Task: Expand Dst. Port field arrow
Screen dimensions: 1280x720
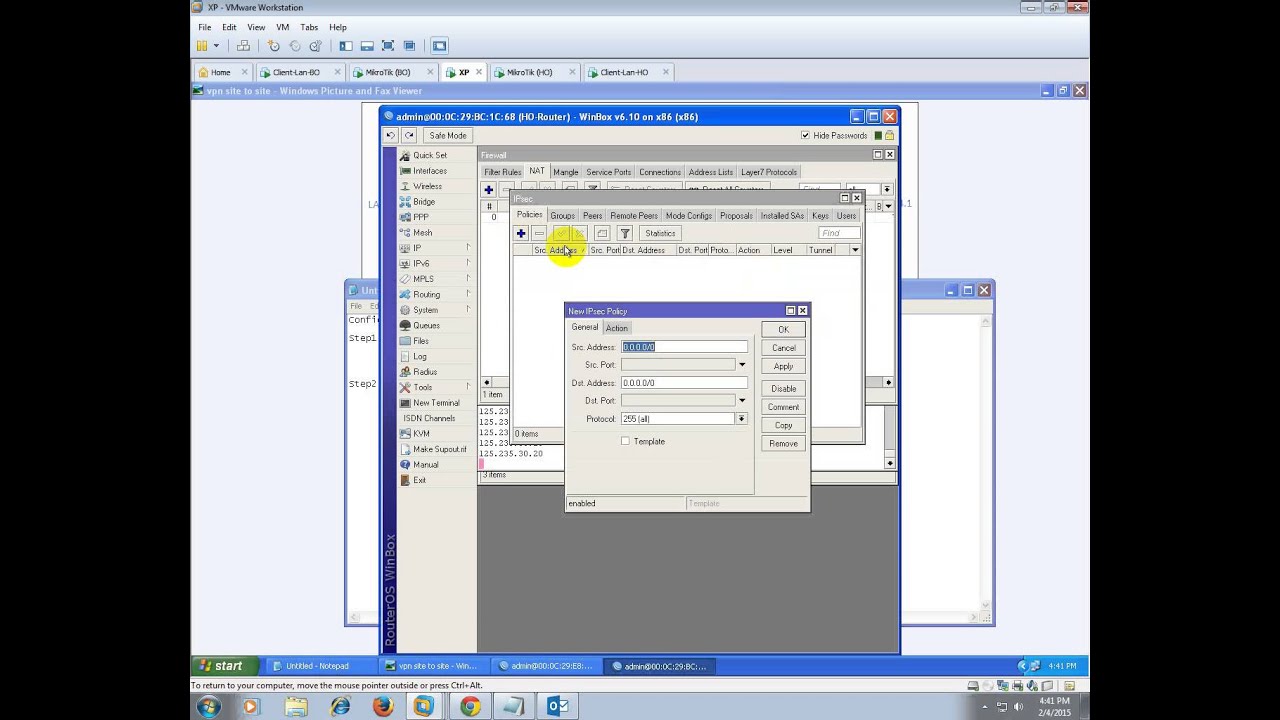Action: point(741,401)
